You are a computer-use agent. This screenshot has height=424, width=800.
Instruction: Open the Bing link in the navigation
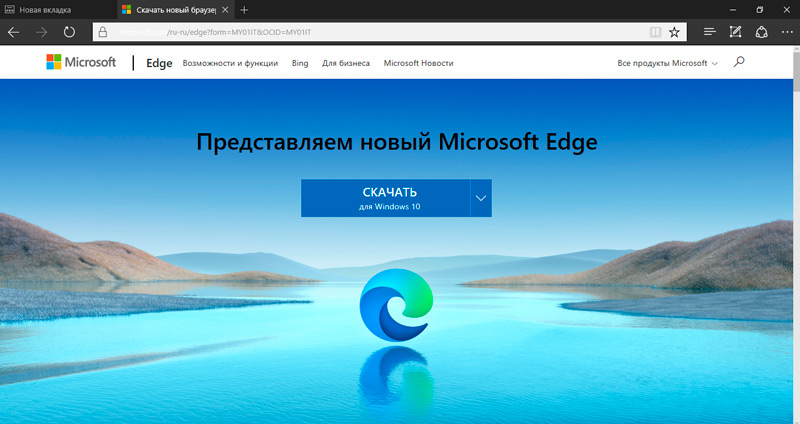(x=300, y=63)
